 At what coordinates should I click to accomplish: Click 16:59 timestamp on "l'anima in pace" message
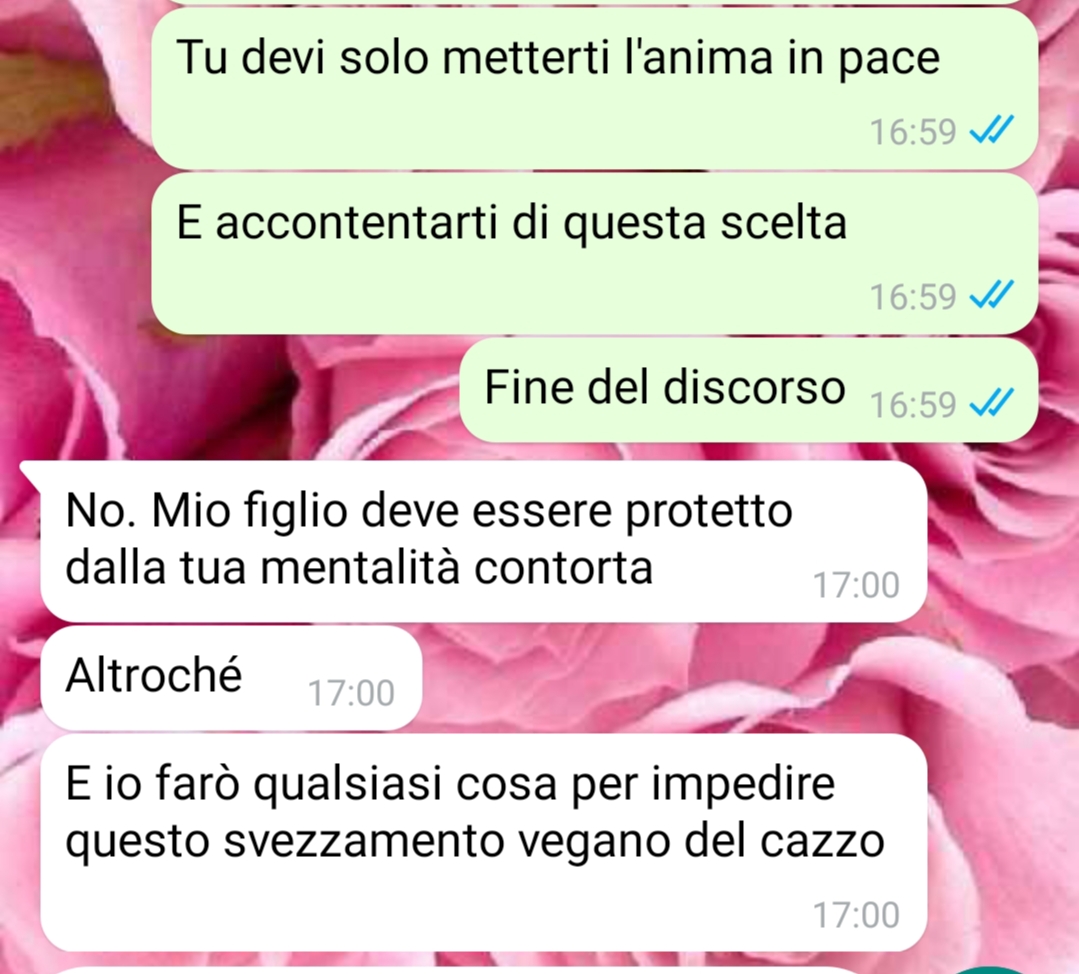(912, 131)
